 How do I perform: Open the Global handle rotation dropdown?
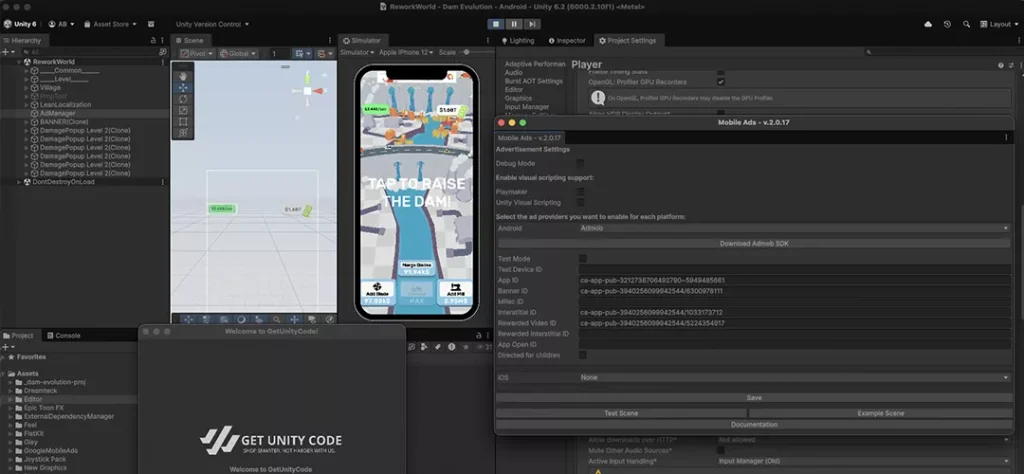click(x=238, y=54)
